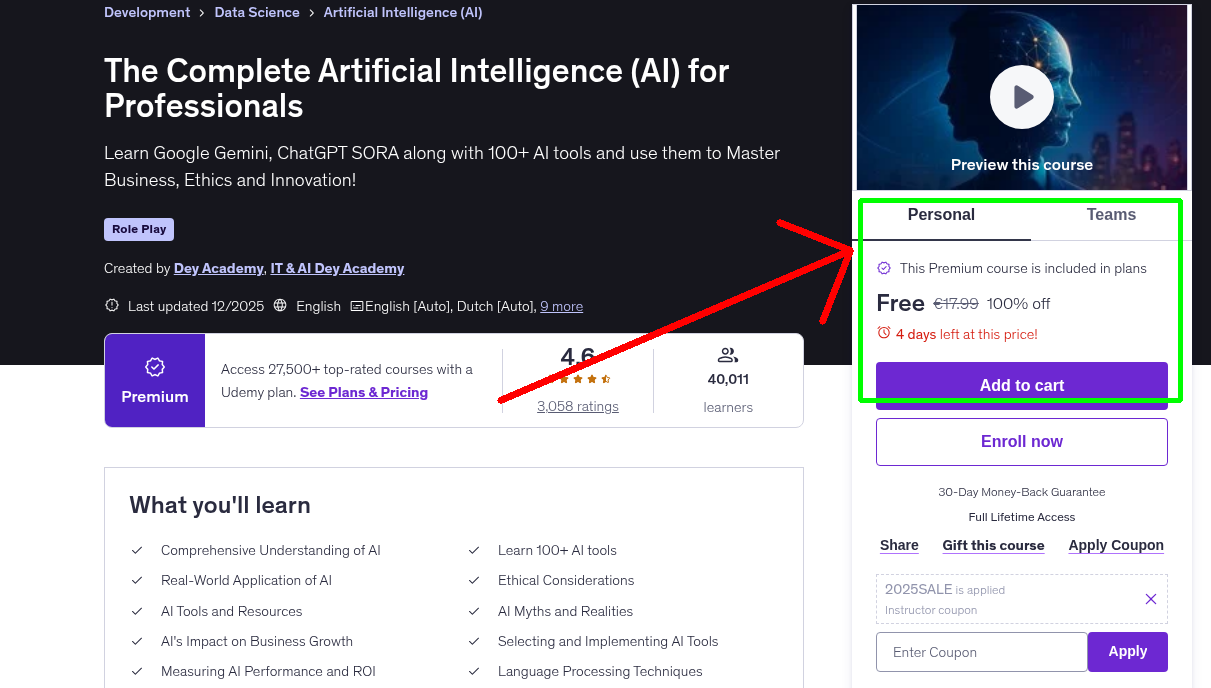Click Gift this course
The height and width of the screenshot is (688, 1211).
pos(993,545)
